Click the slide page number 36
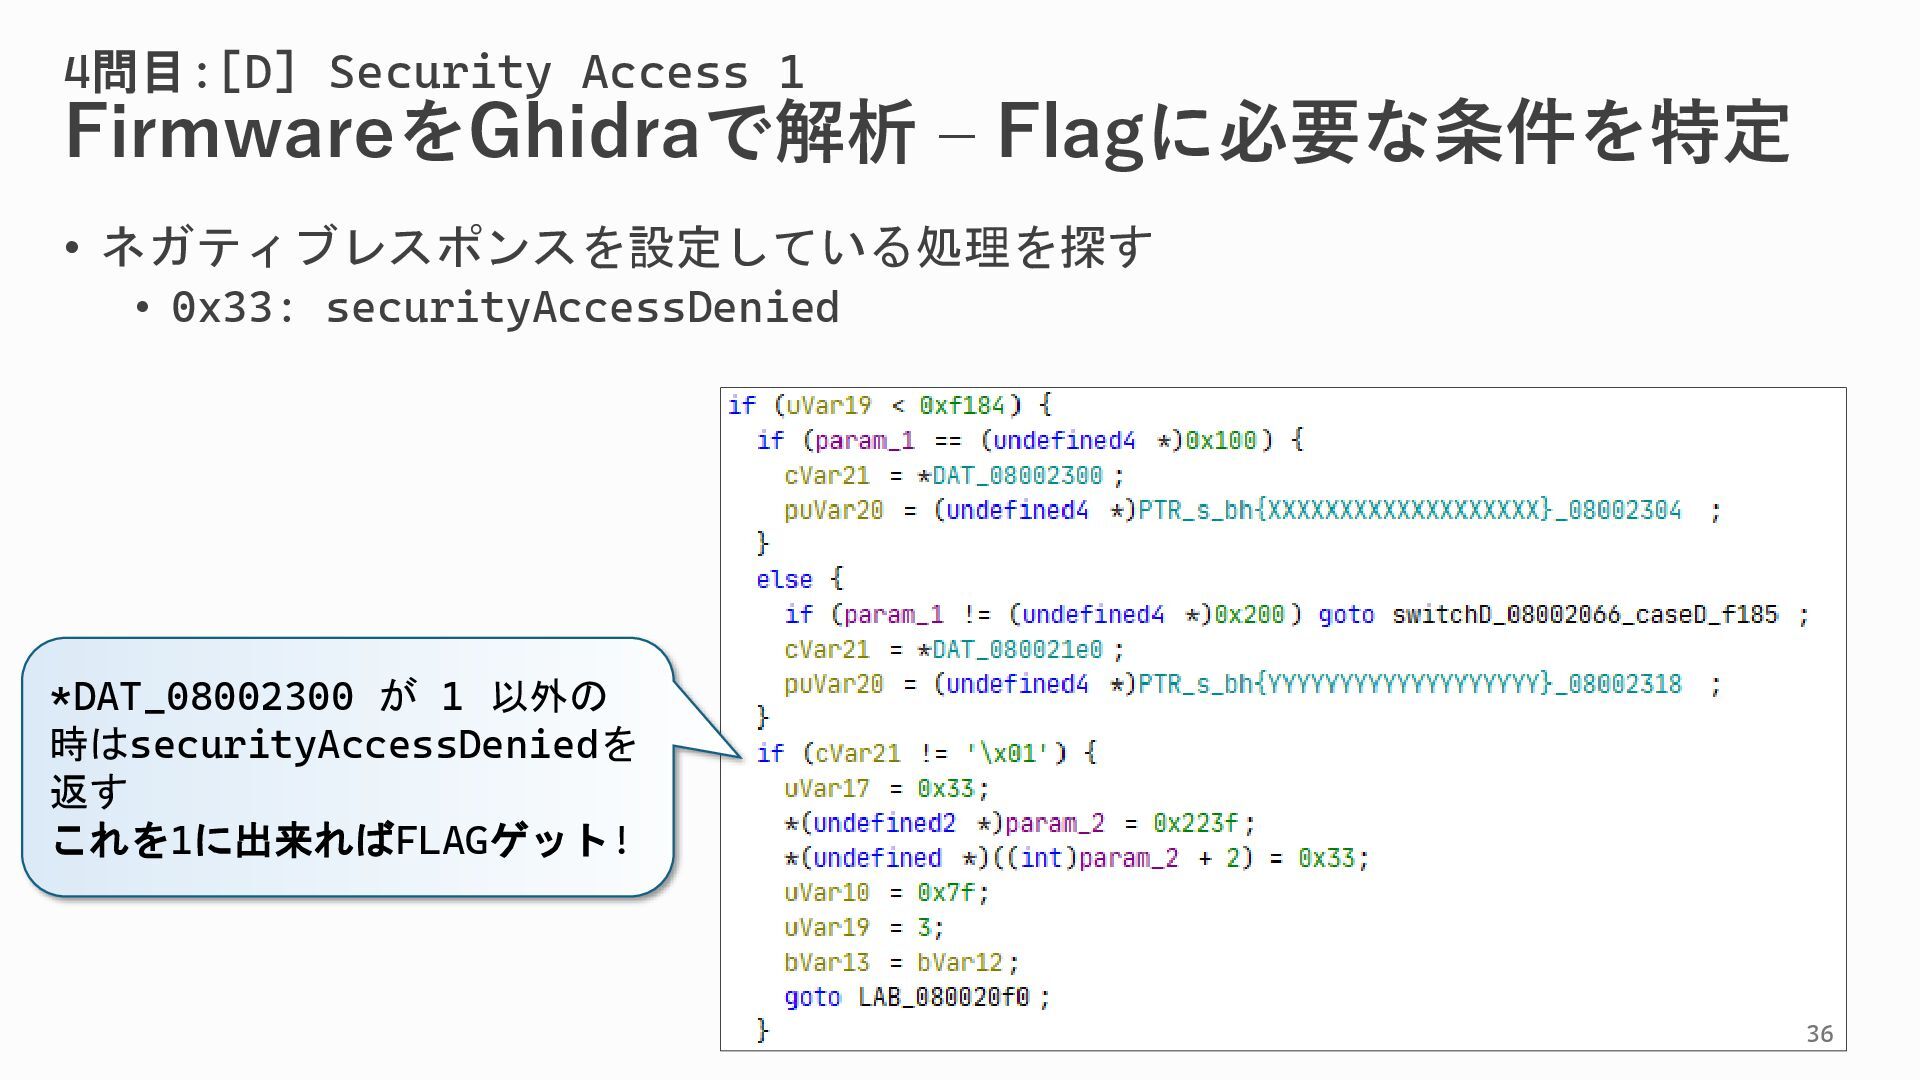 click(x=1819, y=1034)
